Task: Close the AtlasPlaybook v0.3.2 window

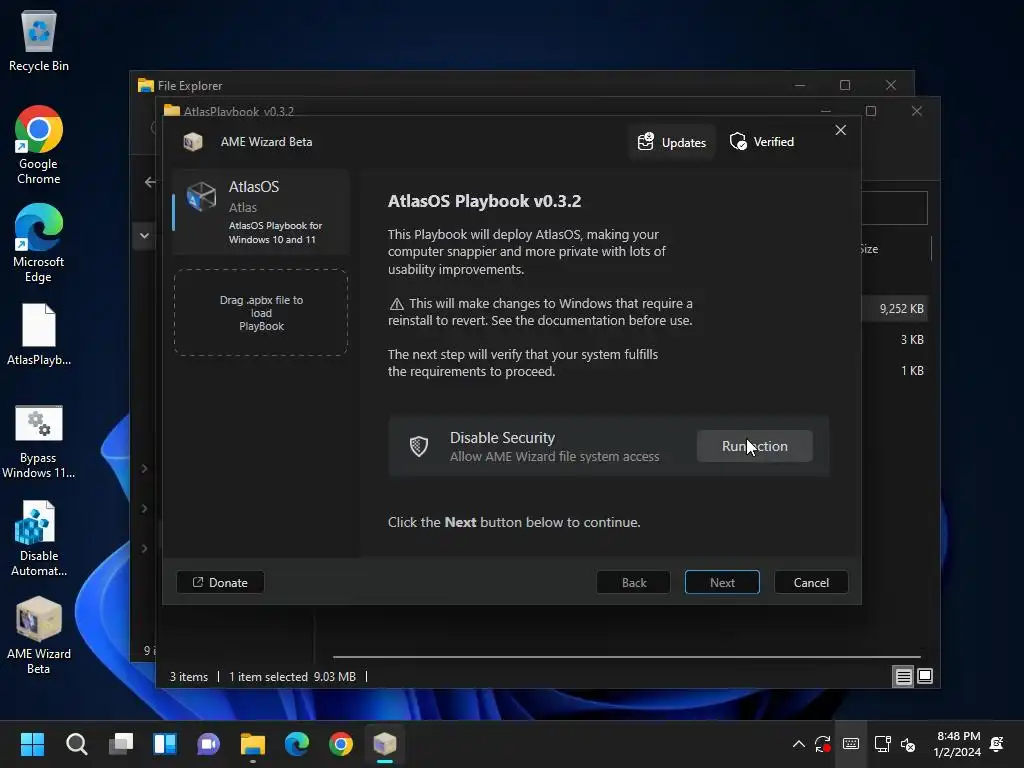Action: [x=917, y=111]
